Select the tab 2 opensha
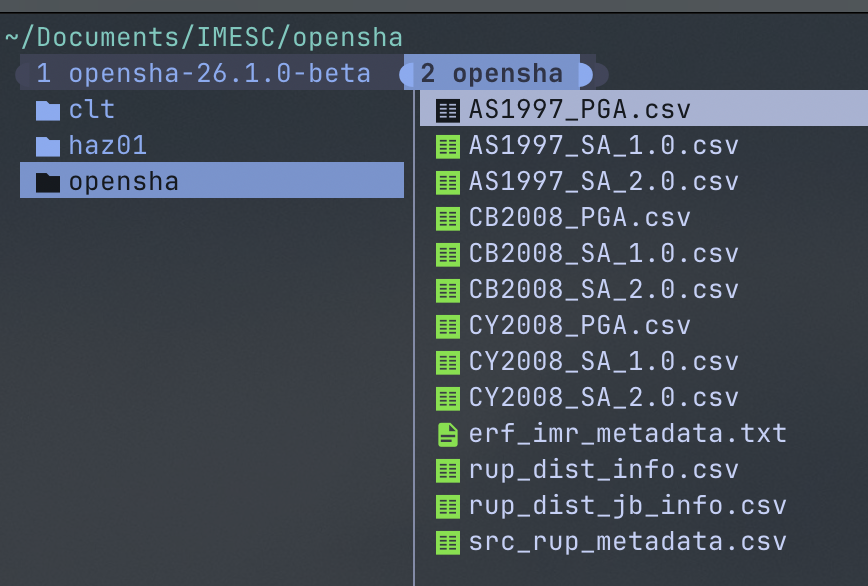Screen dimensions: 868x586 tap(492, 74)
